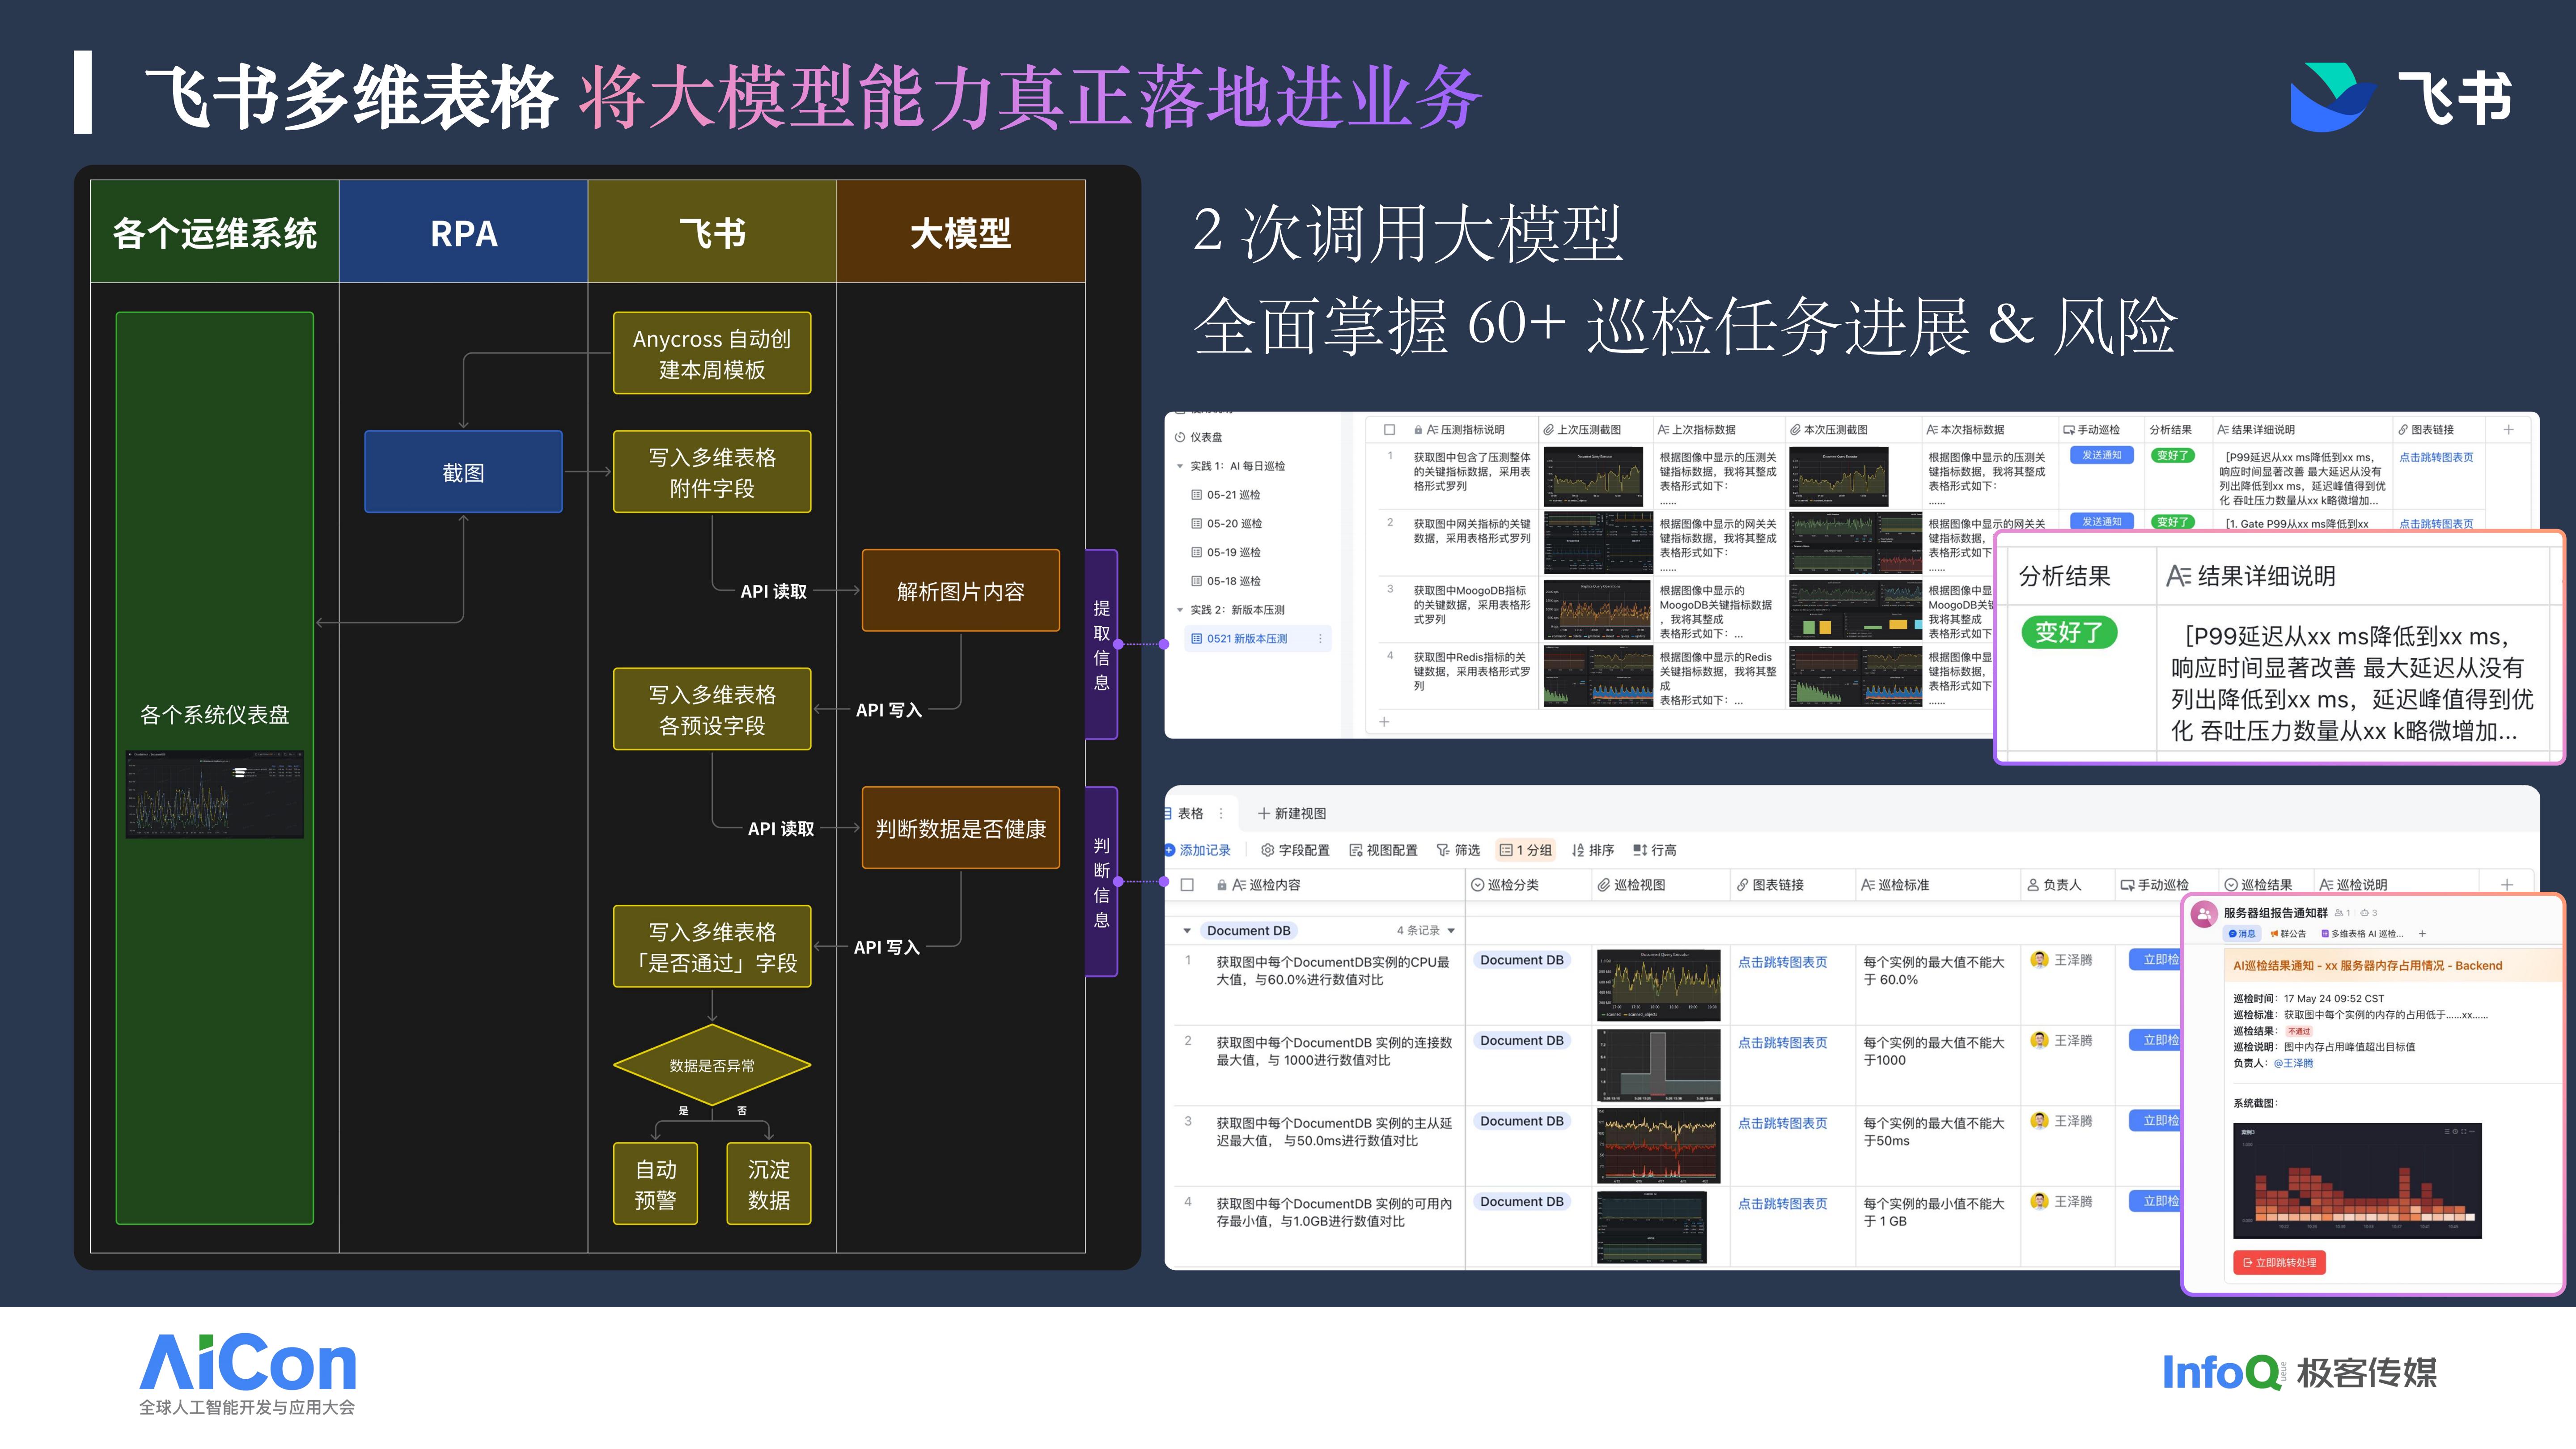Click the 截图 box in flowchart

coord(463,472)
